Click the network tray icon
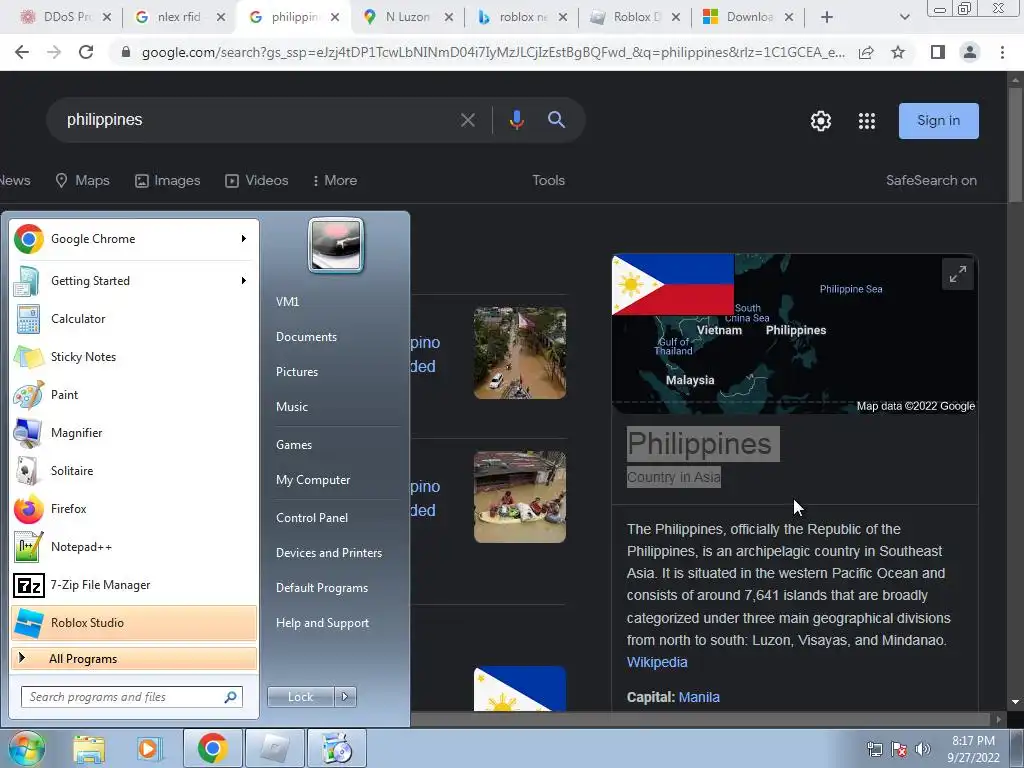The image size is (1024, 768). 874,749
